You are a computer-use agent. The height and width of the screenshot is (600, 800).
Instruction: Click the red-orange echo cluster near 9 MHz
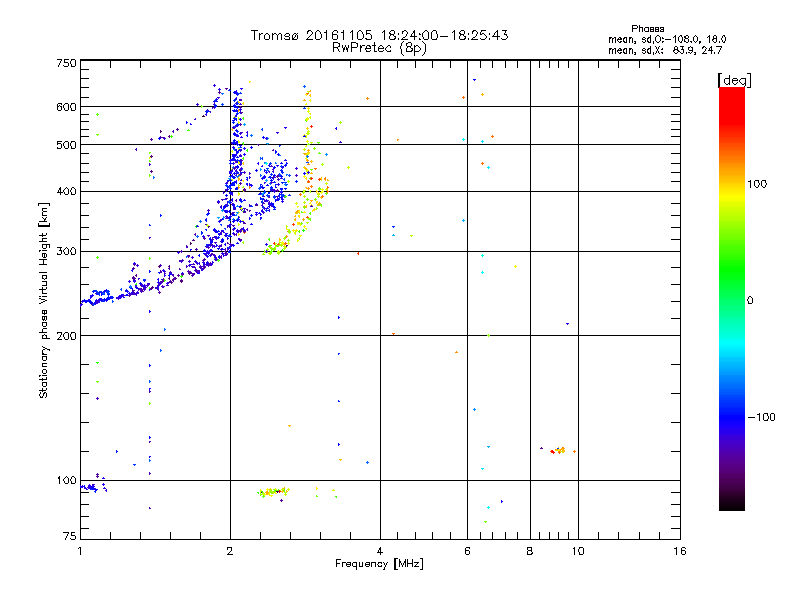pyautogui.click(x=558, y=450)
